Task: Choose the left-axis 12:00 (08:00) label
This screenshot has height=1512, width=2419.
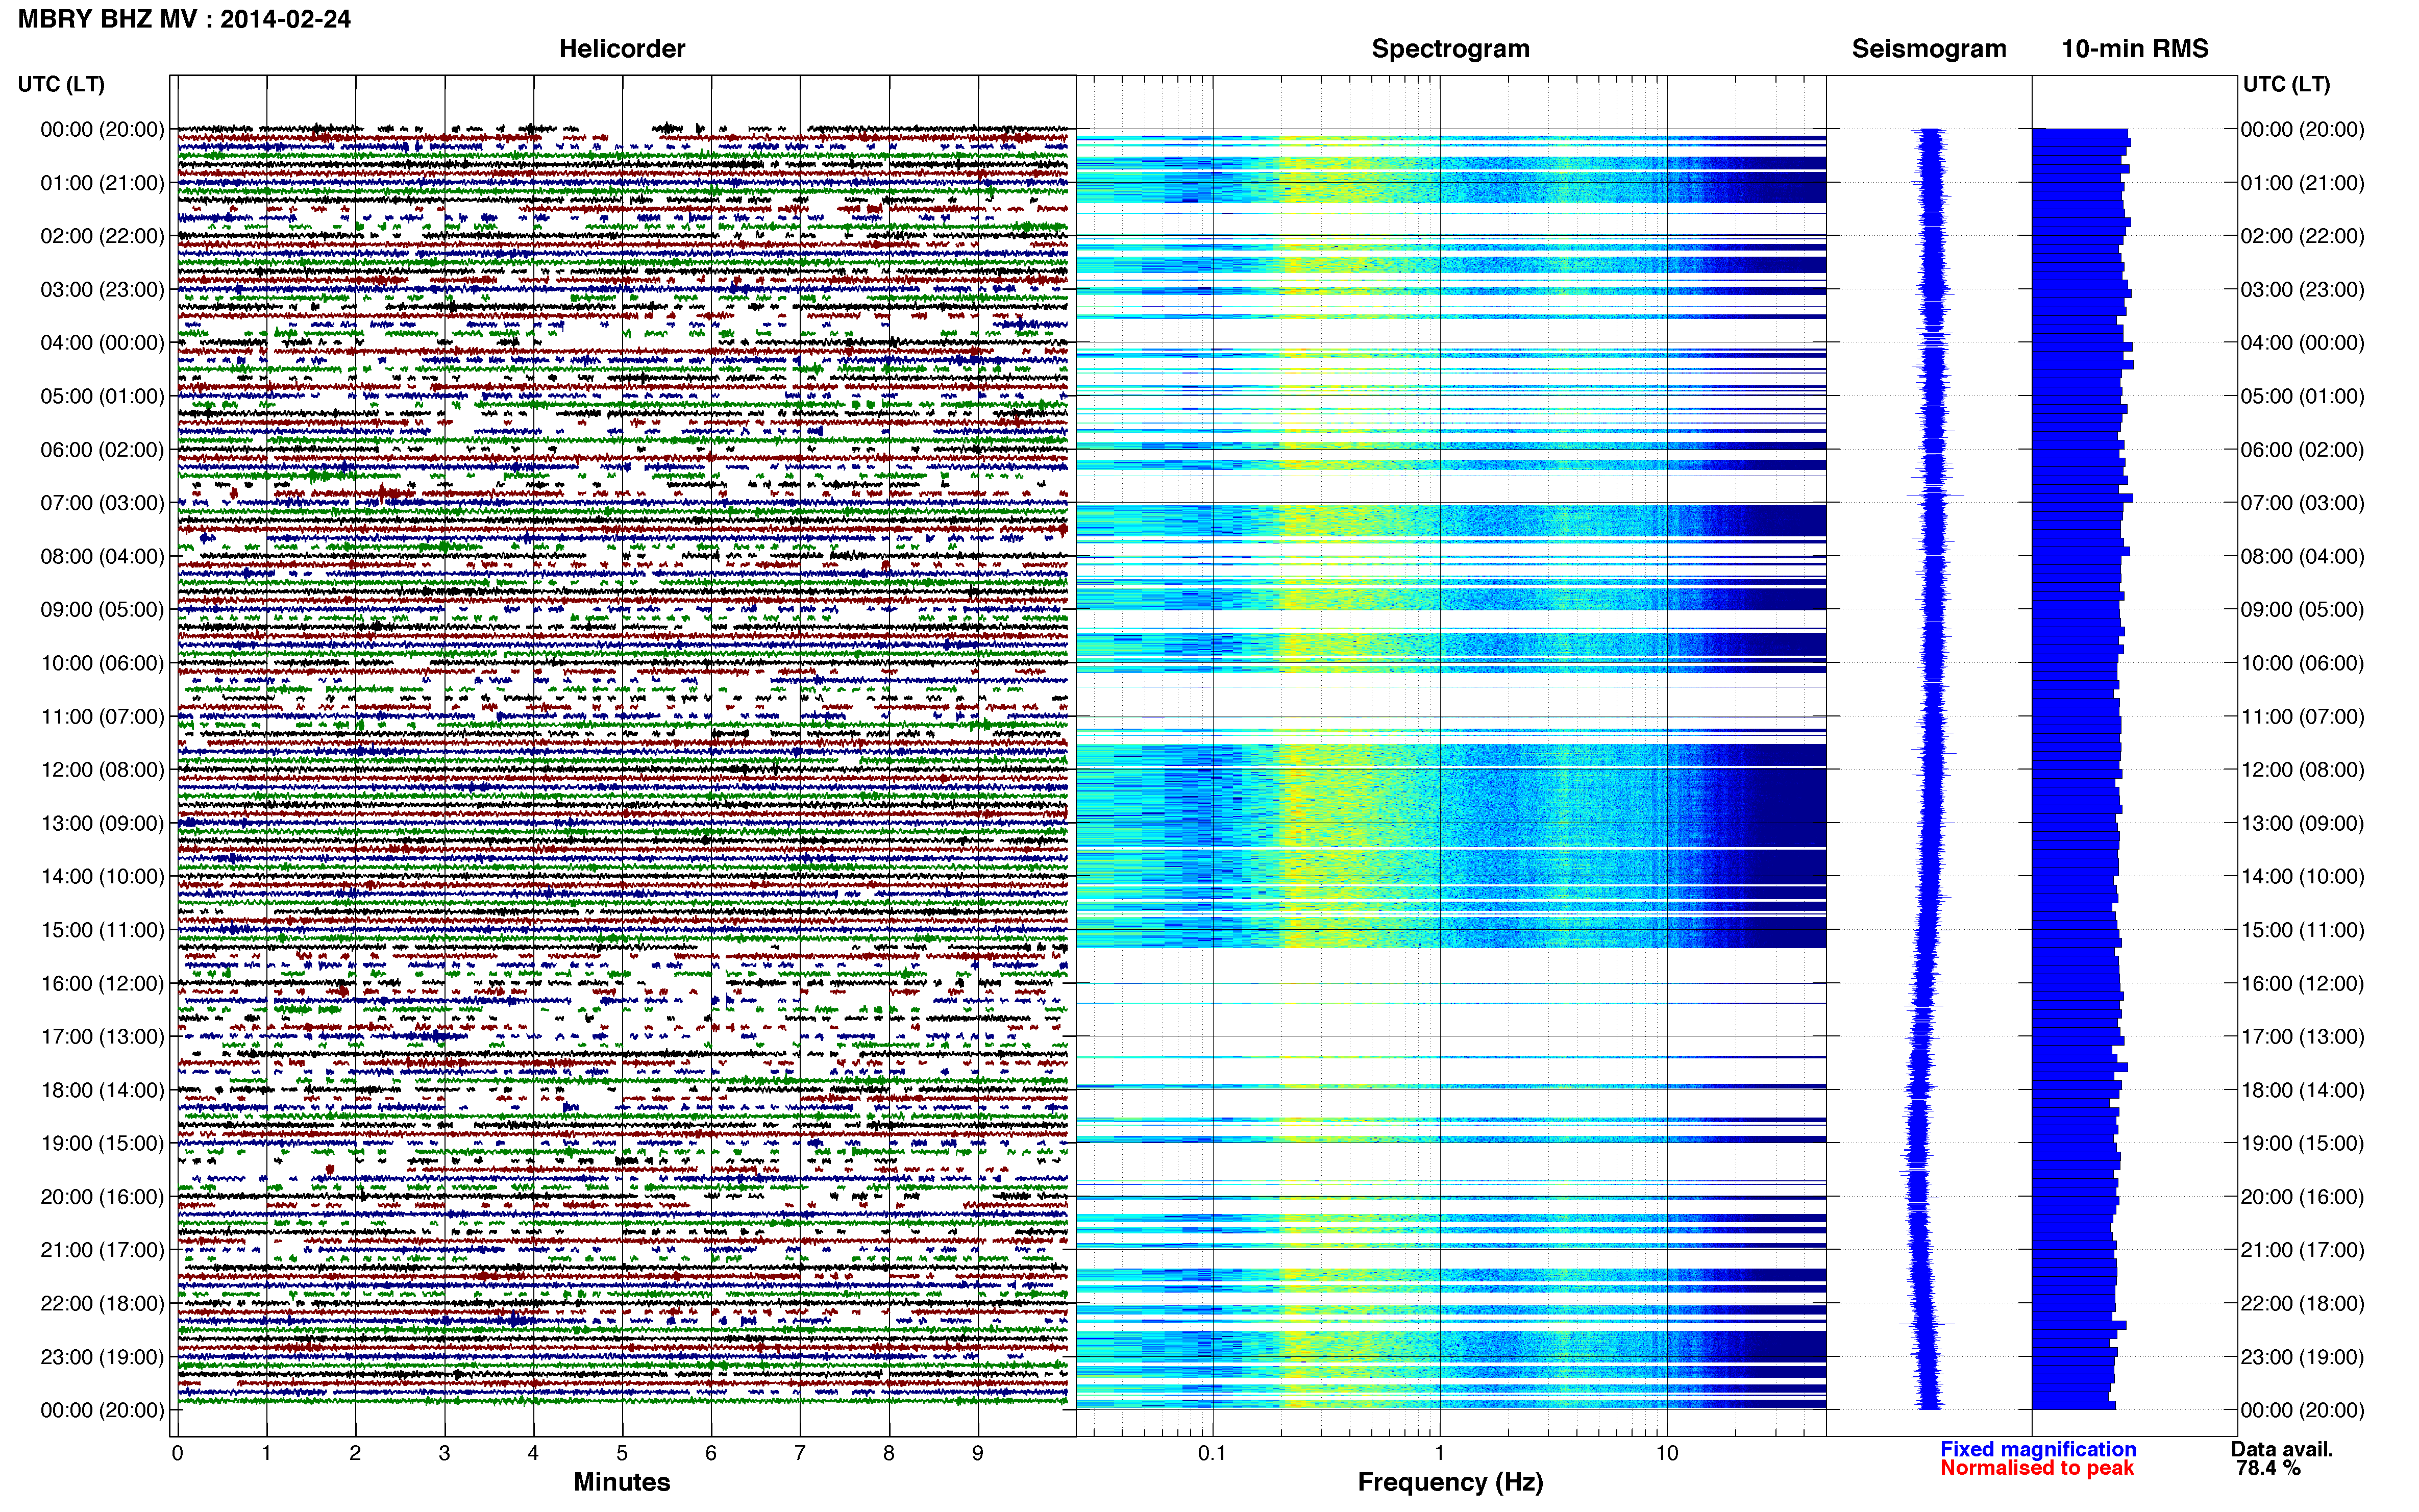Action: click(x=102, y=769)
